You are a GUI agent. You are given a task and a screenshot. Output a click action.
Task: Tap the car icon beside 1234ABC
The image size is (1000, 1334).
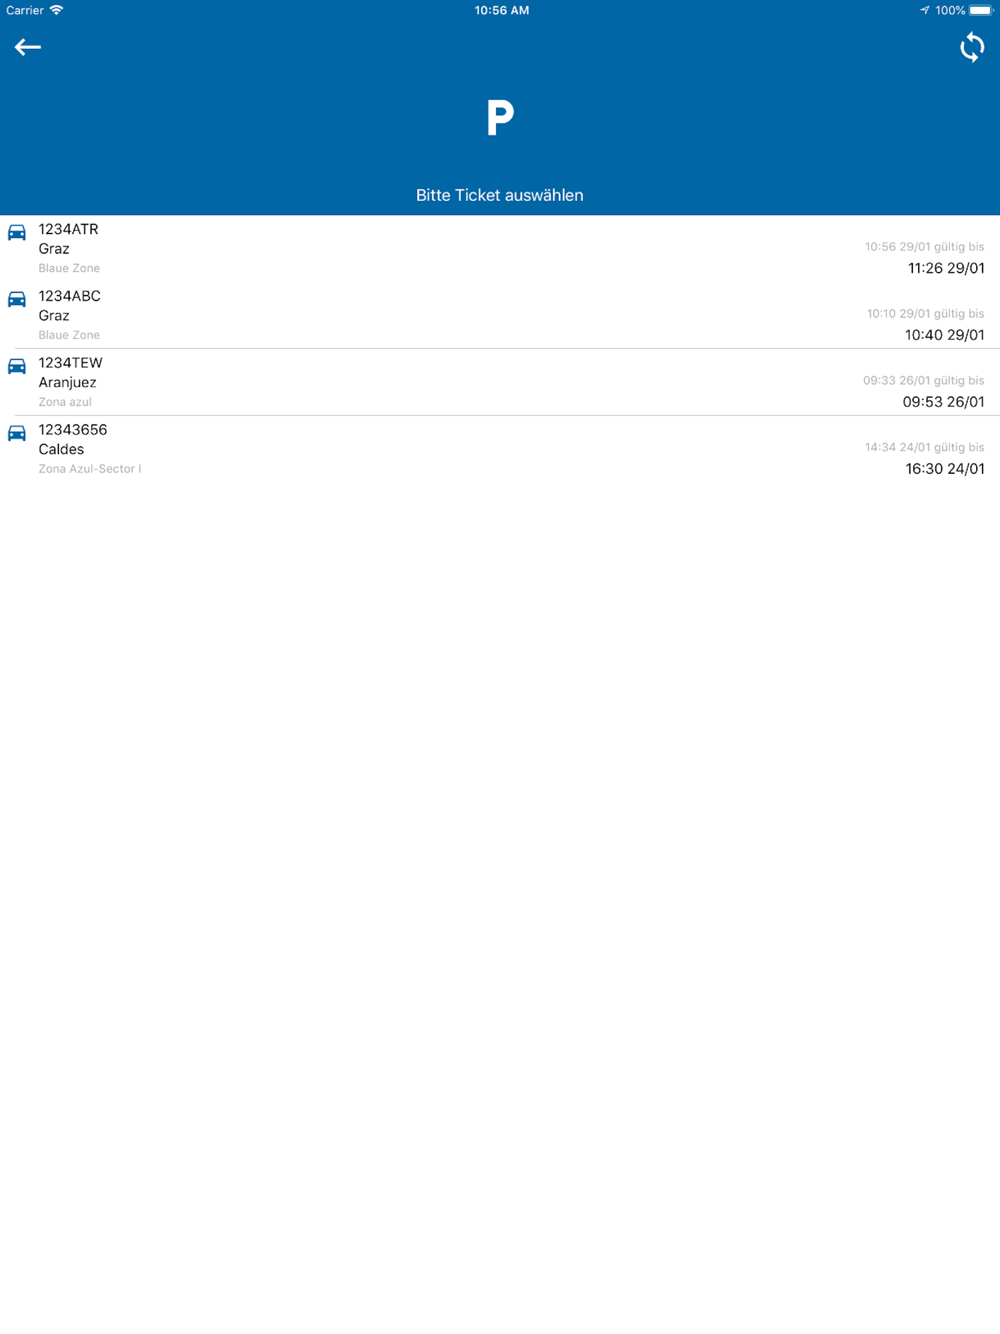[x=17, y=299]
